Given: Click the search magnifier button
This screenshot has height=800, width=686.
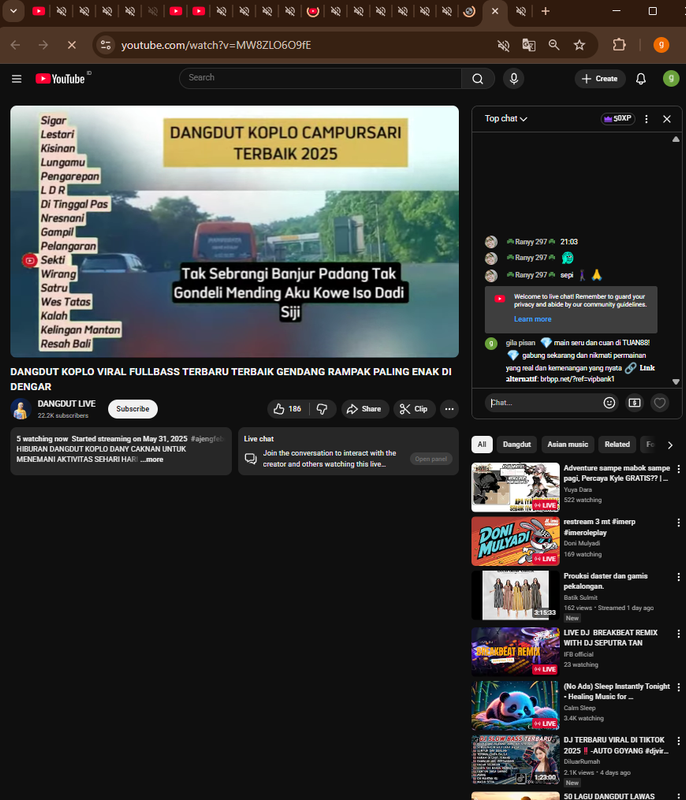Looking at the screenshot, I should (477, 79).
